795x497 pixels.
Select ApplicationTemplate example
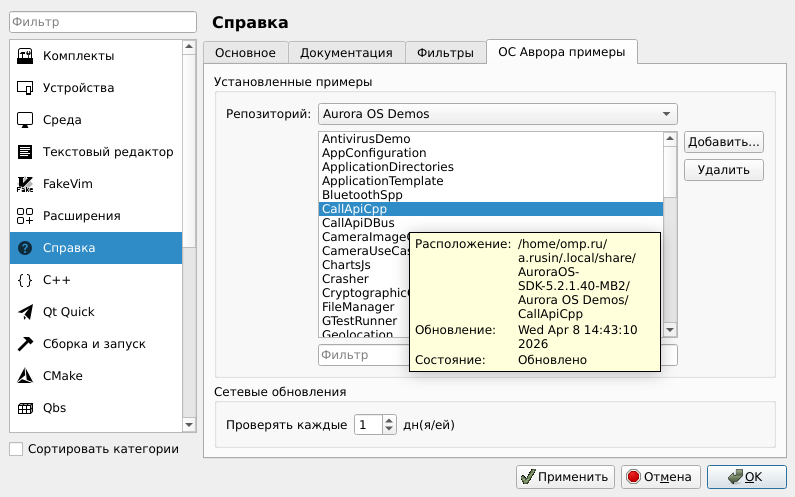tap(490, 181)
